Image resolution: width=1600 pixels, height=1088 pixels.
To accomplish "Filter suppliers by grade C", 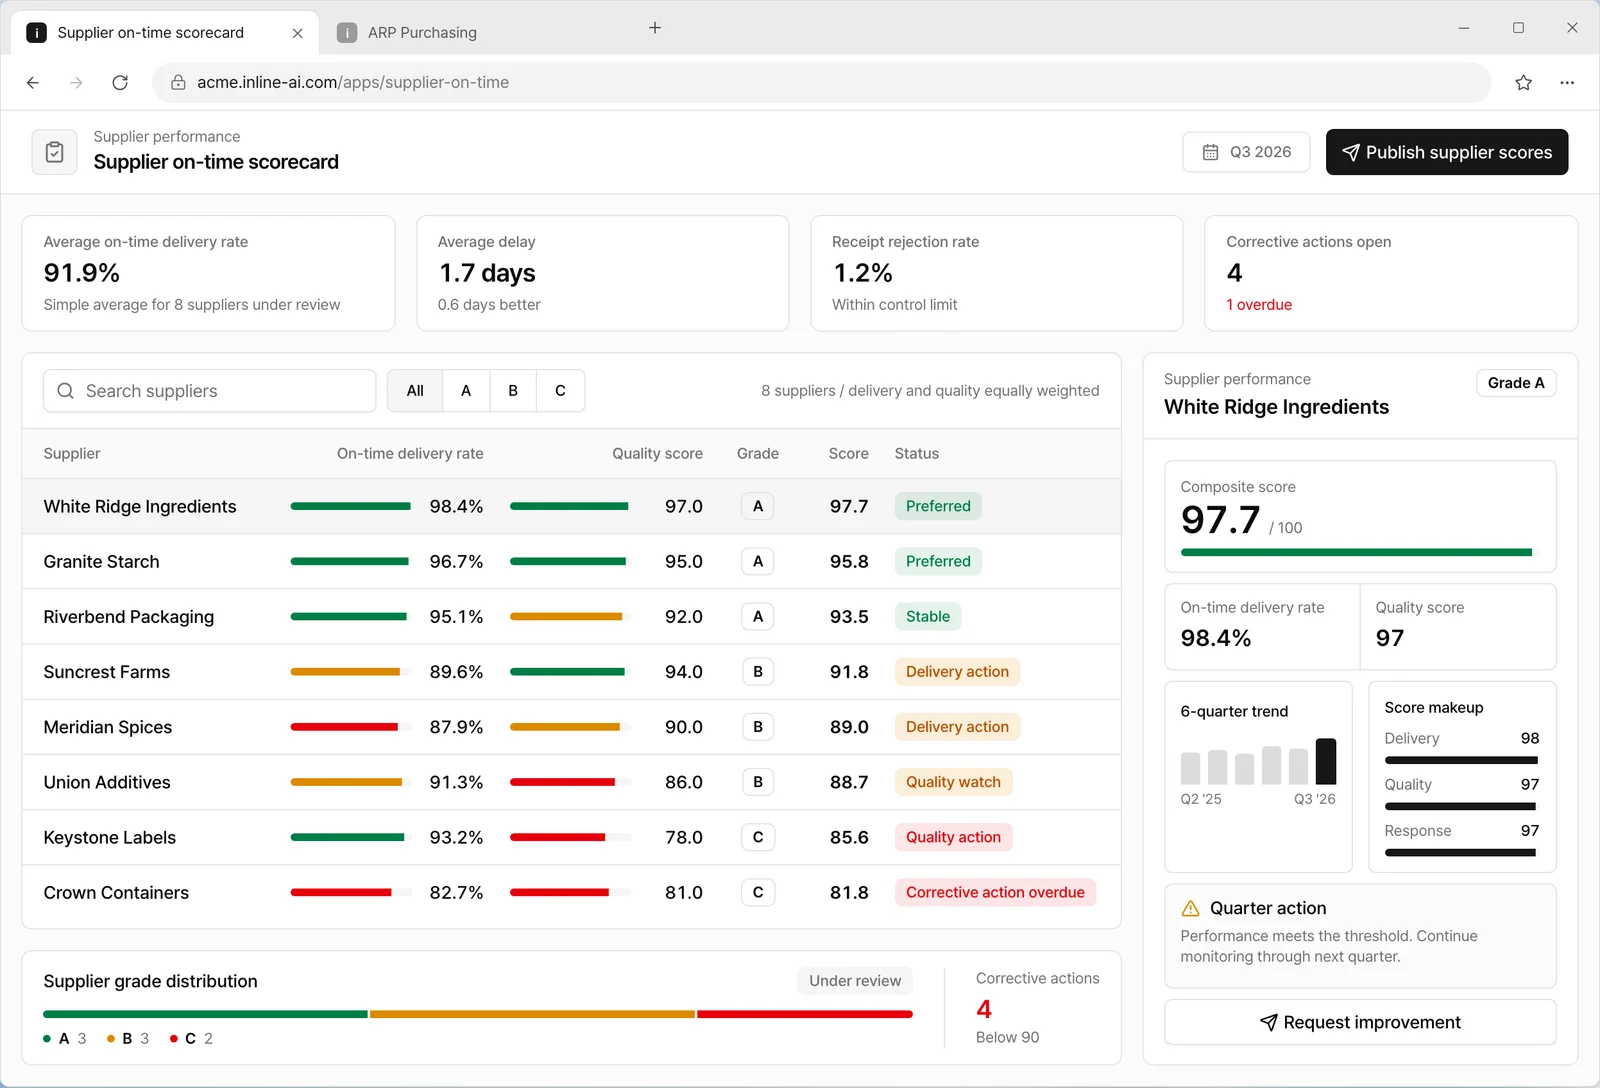I will [560, 391].
